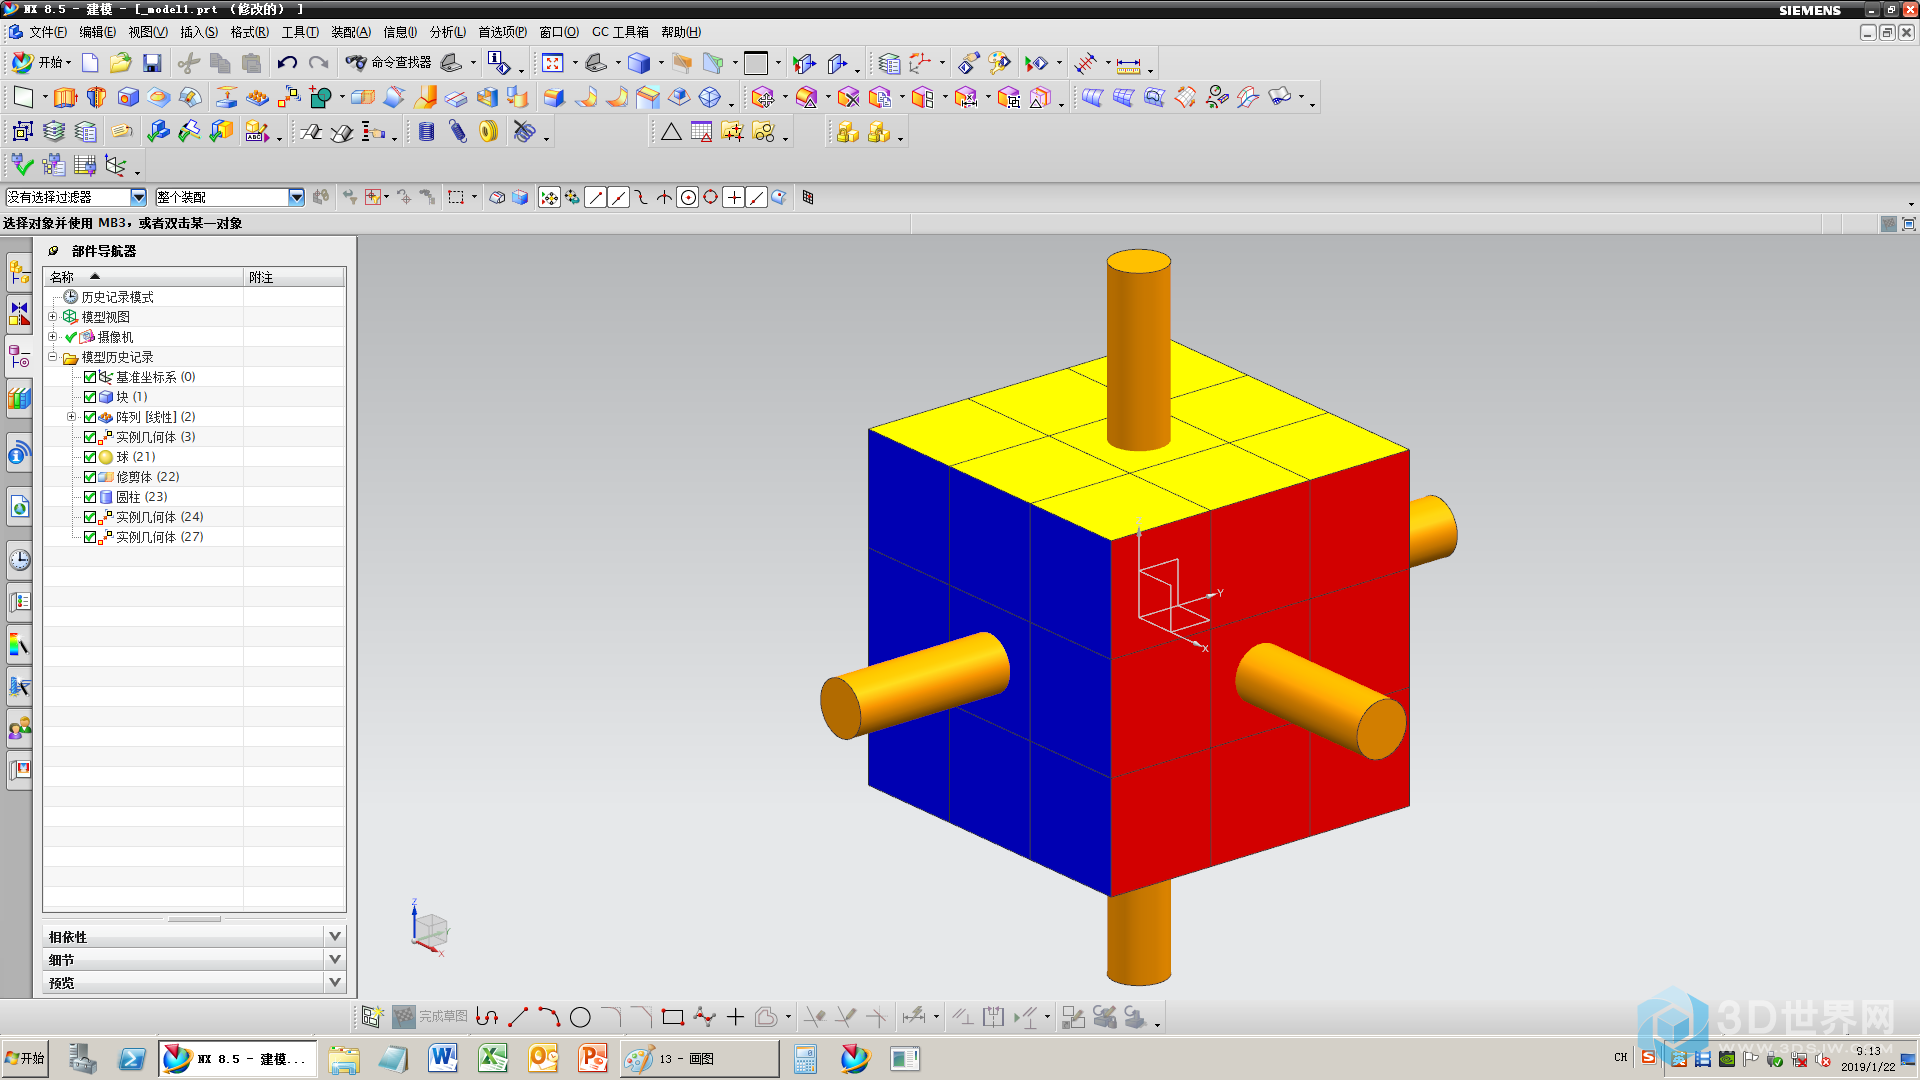Click the 附注 column header
This screenshot has height=1080, width=1920.
(295, 277)
